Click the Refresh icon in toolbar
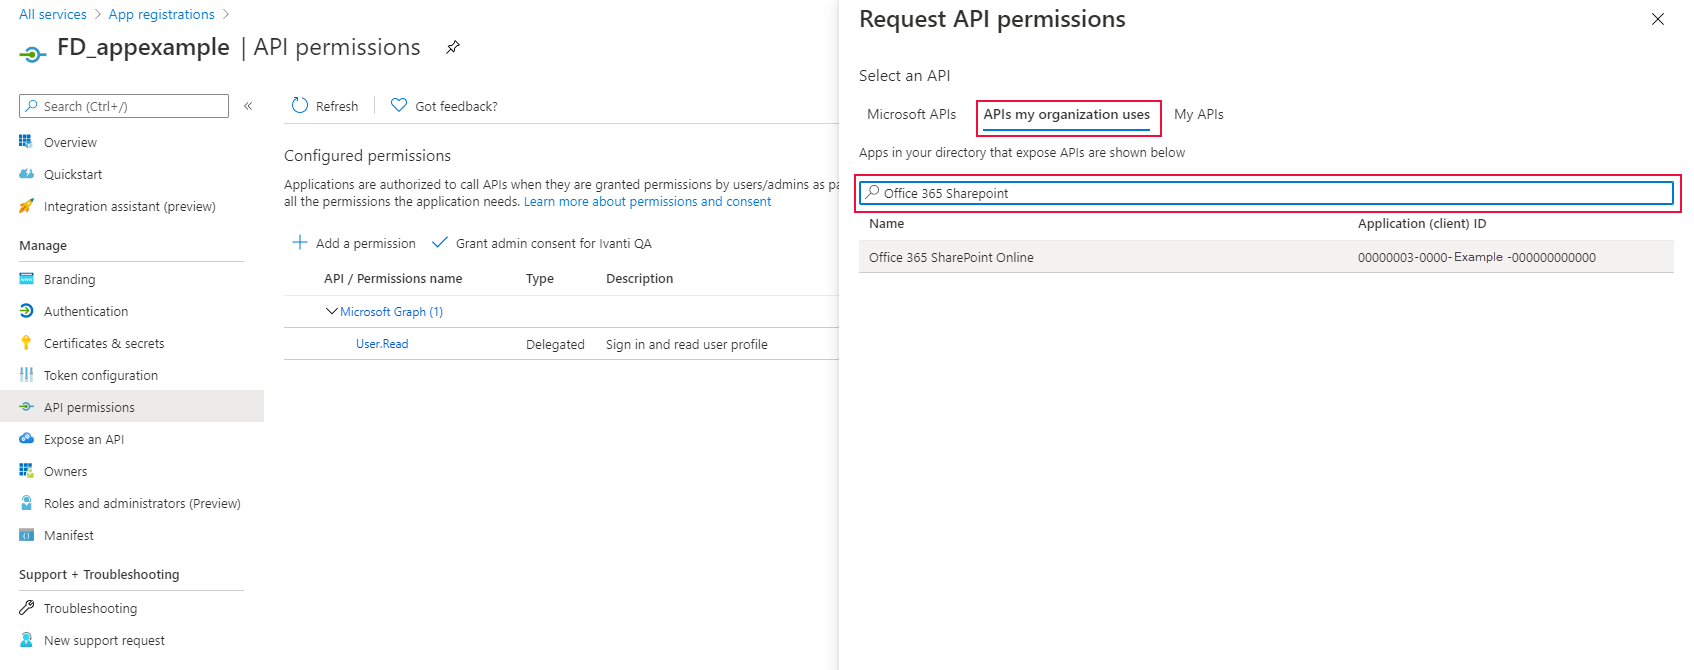This screenshot has width=1694, height=670. pyautogui.click(x=300, y=105)
